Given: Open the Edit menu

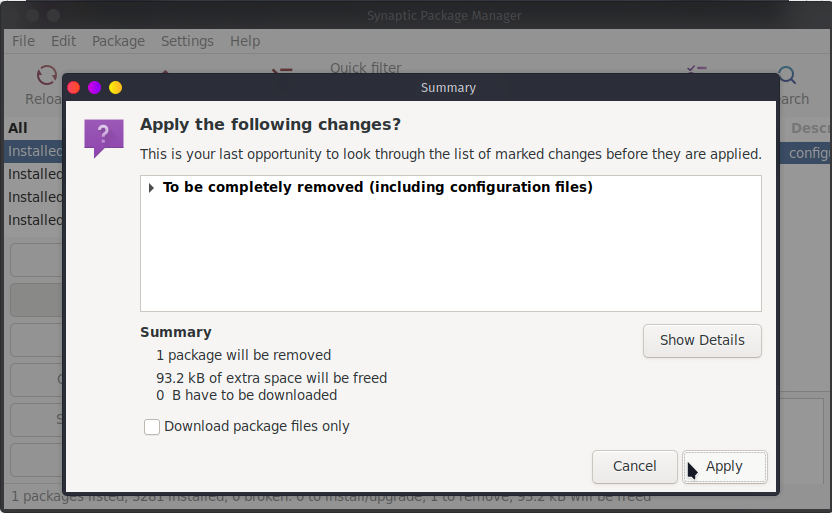Looking at the screenshot, I should pyautogui.click(x=63, y=41).
